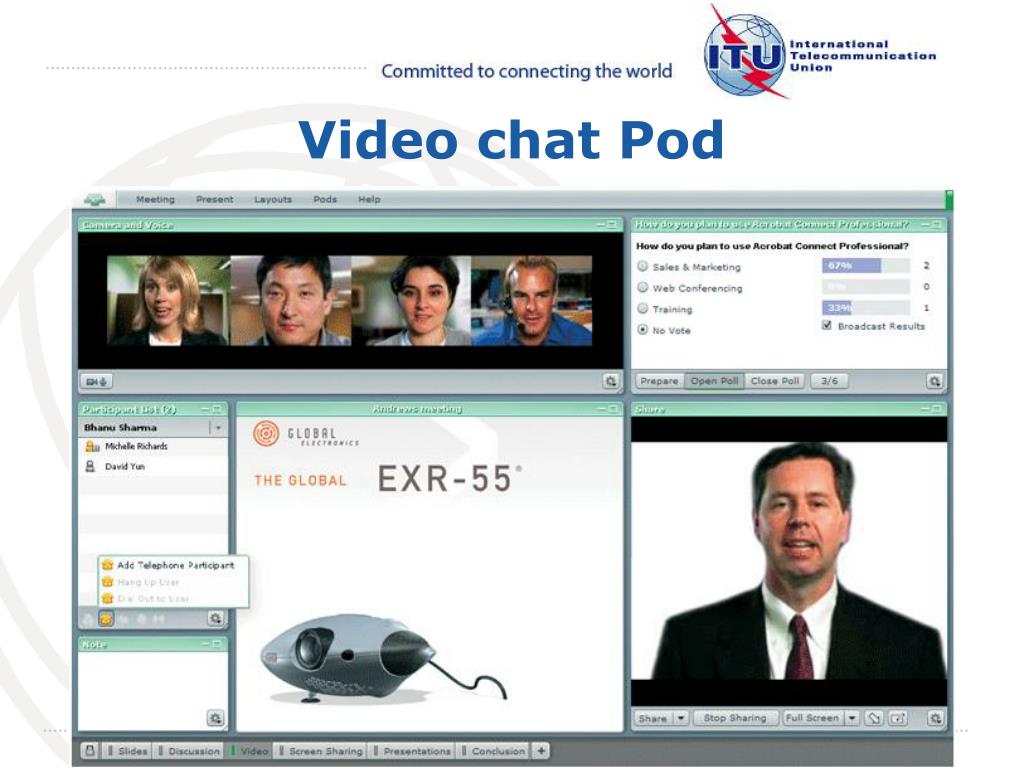Image resolution: width=1024 pixels, height=768 pixels.
Task: Click the 3/6 poll count button
Action: [x=829, y=381]
